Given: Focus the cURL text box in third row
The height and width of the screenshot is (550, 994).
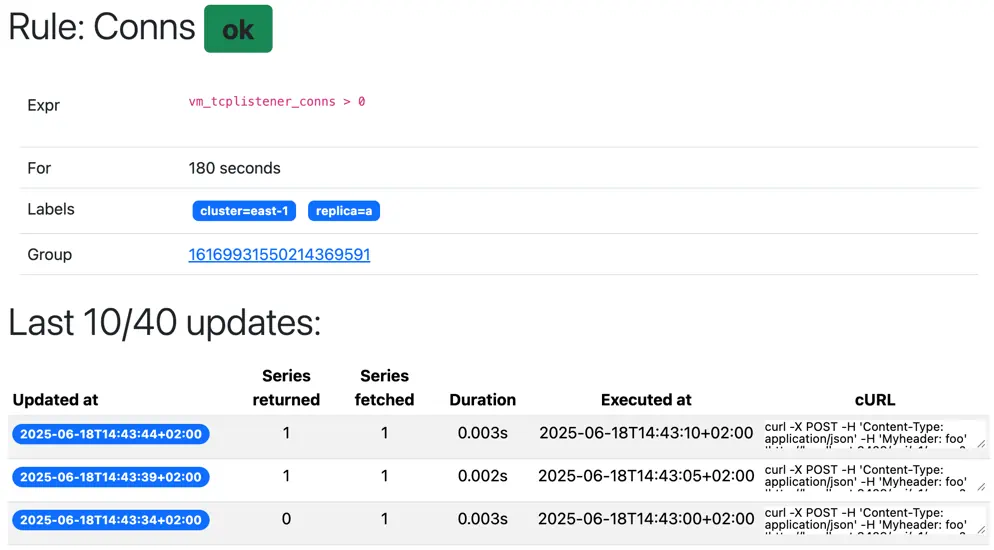Looking at the screenshot, I should tap(868, 520).
